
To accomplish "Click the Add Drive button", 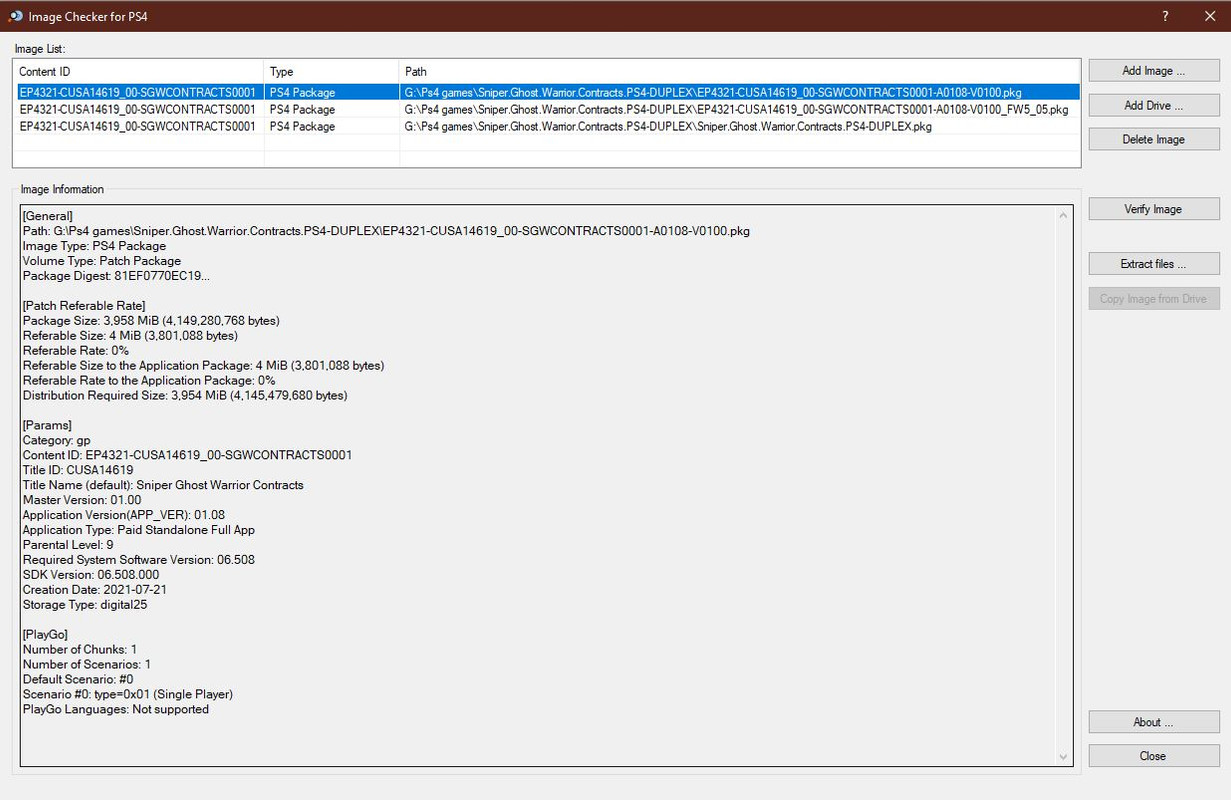I will pos(1153,105).
